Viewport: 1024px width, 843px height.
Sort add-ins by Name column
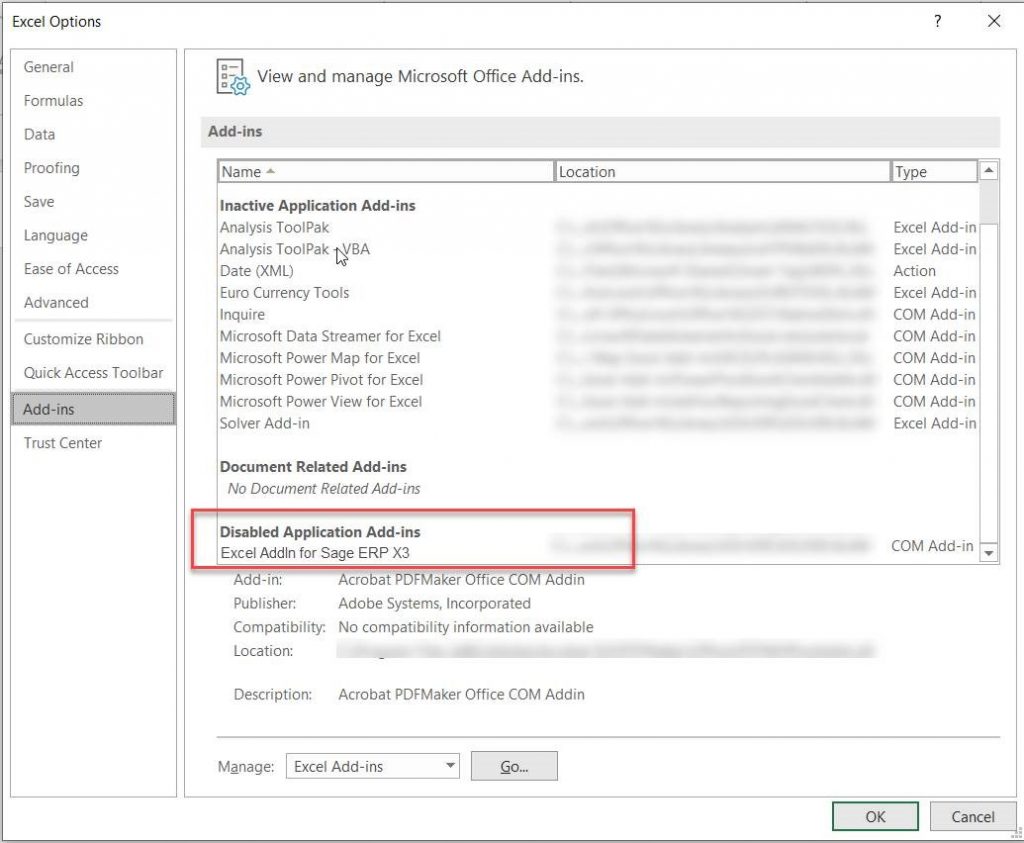[x=386, y=172]
